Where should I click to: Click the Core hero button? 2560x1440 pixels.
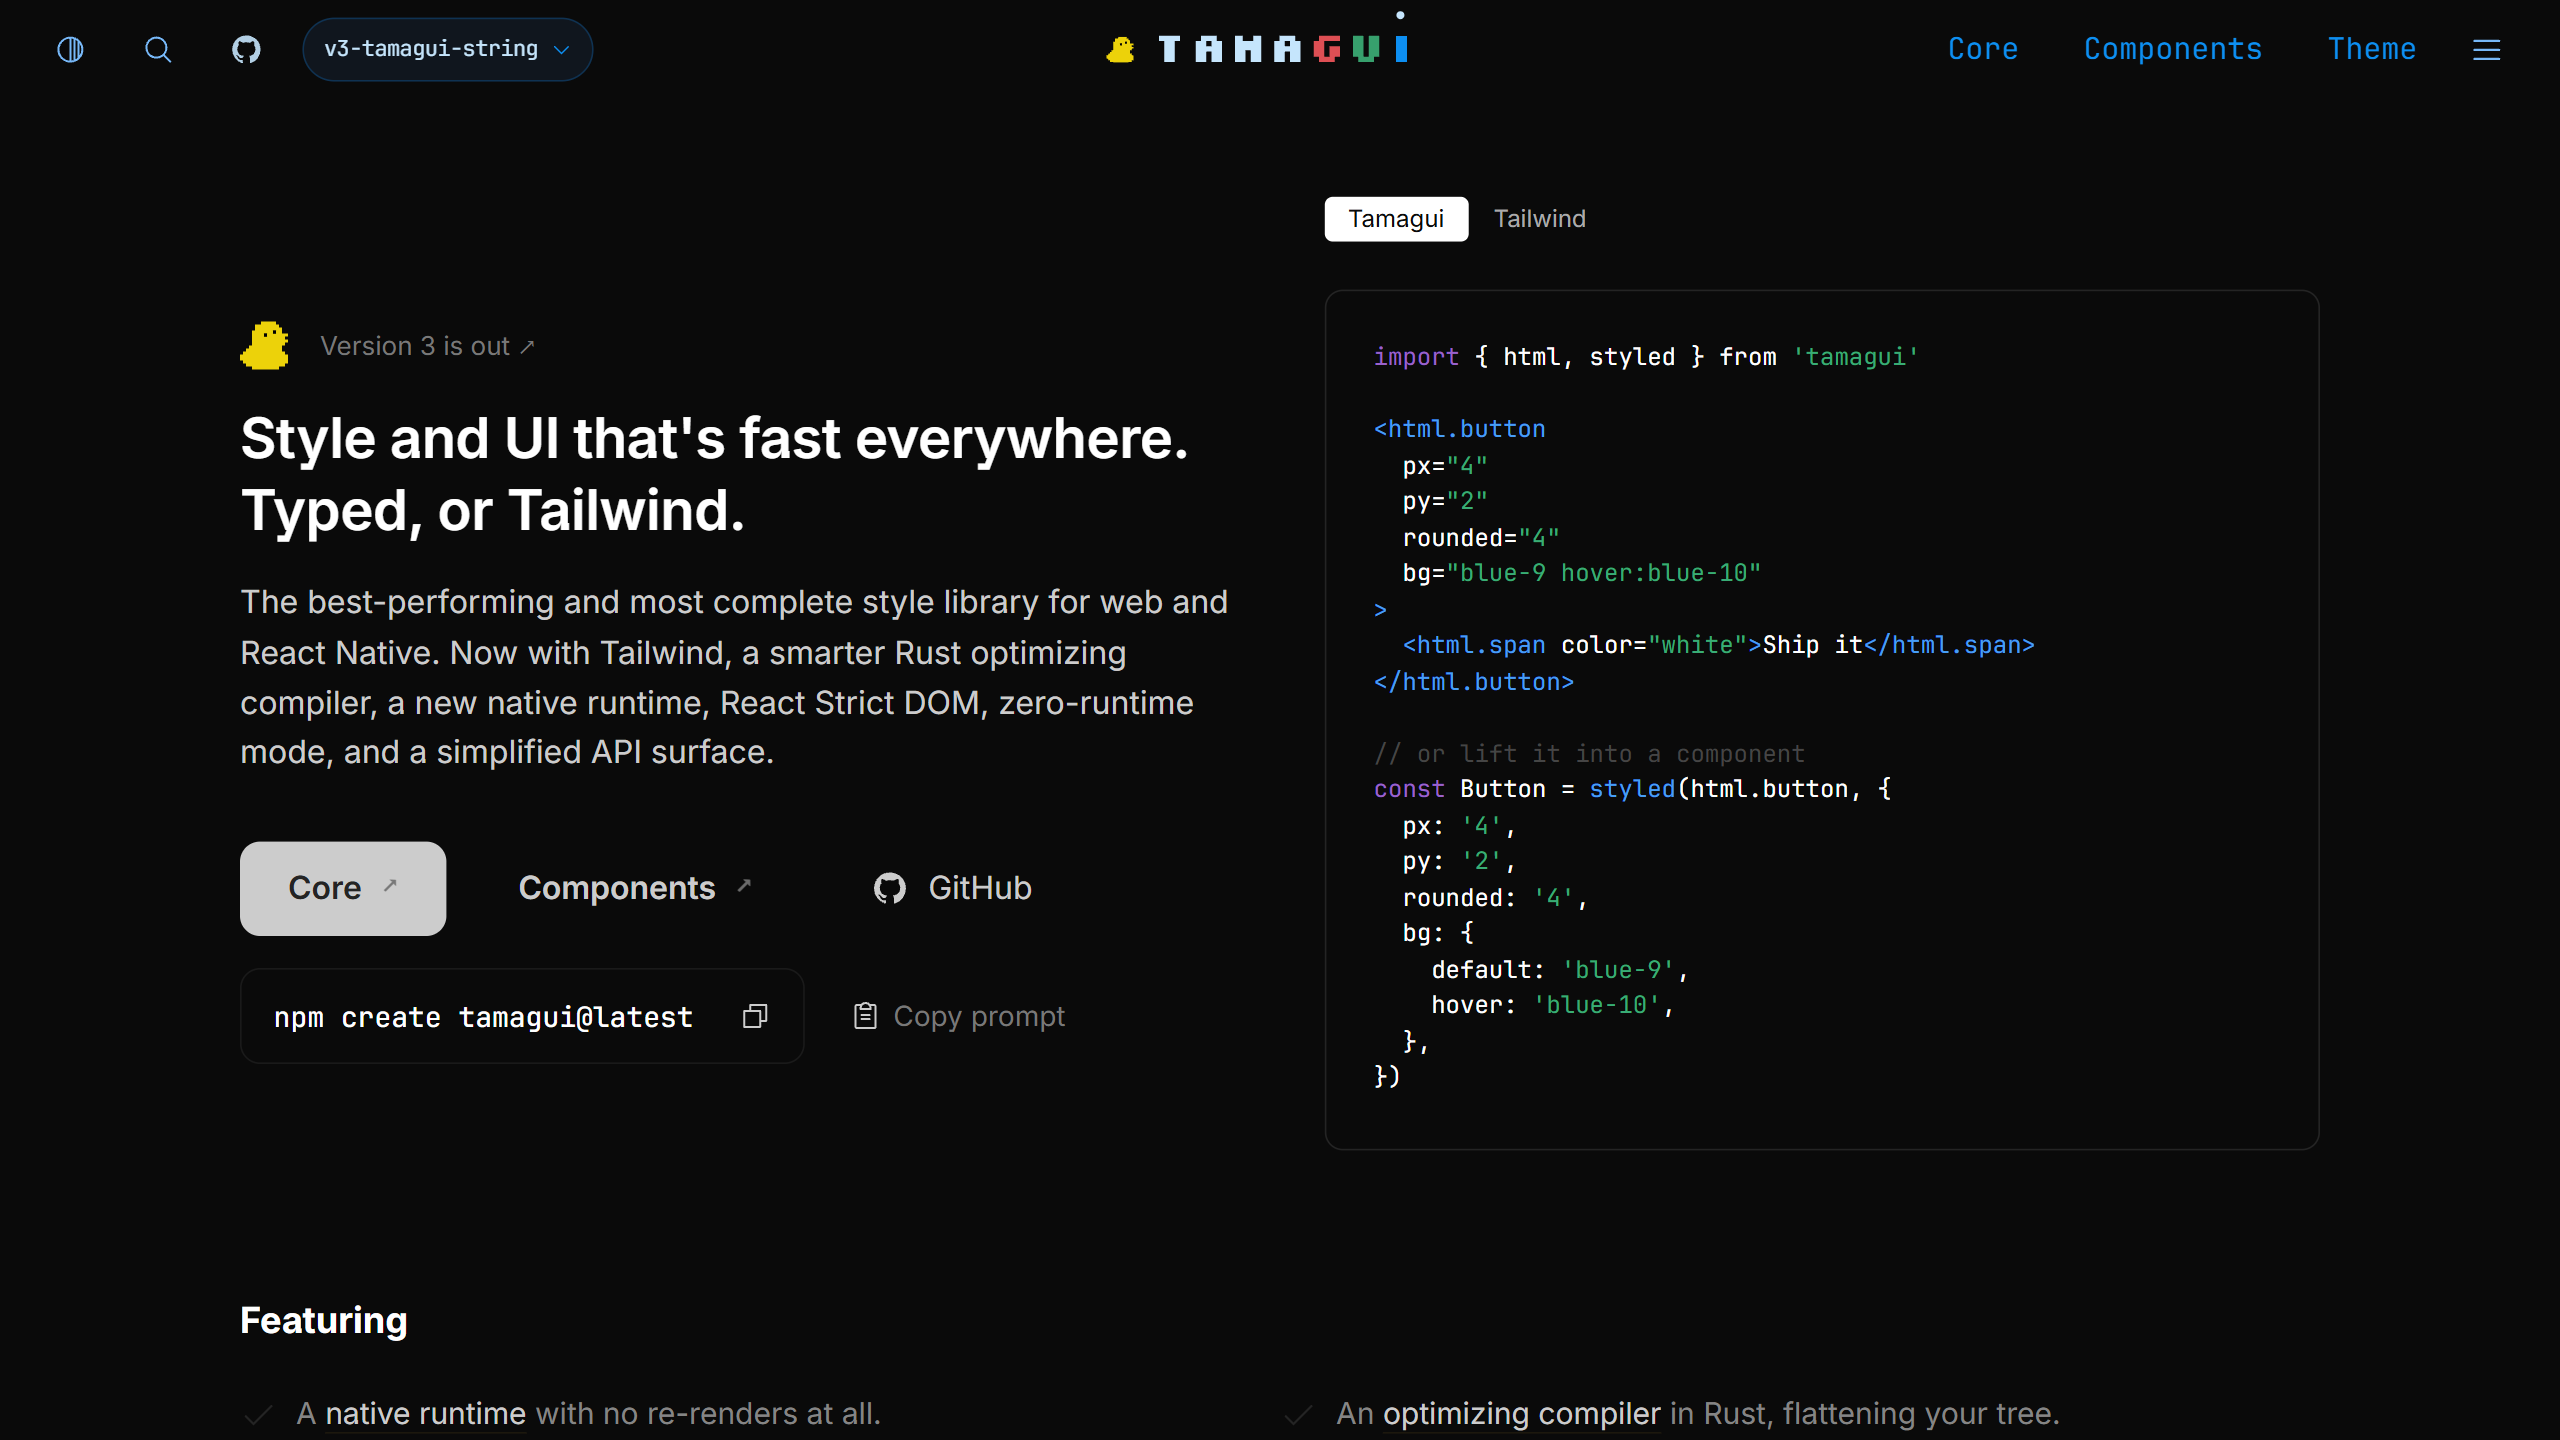[343, 888]
